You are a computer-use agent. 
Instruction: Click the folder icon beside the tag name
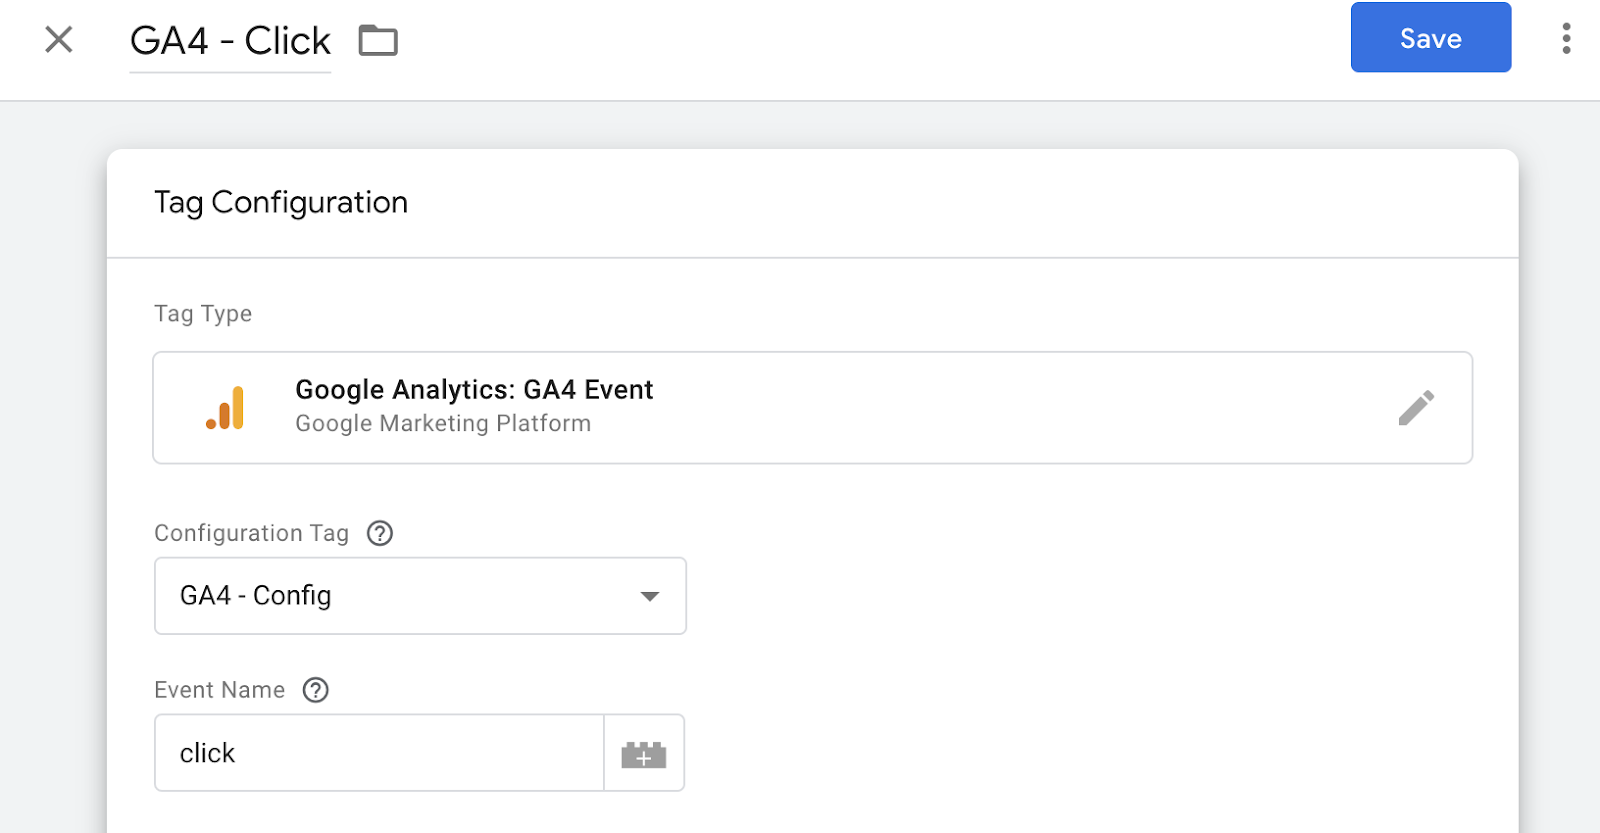click(378, 41)
